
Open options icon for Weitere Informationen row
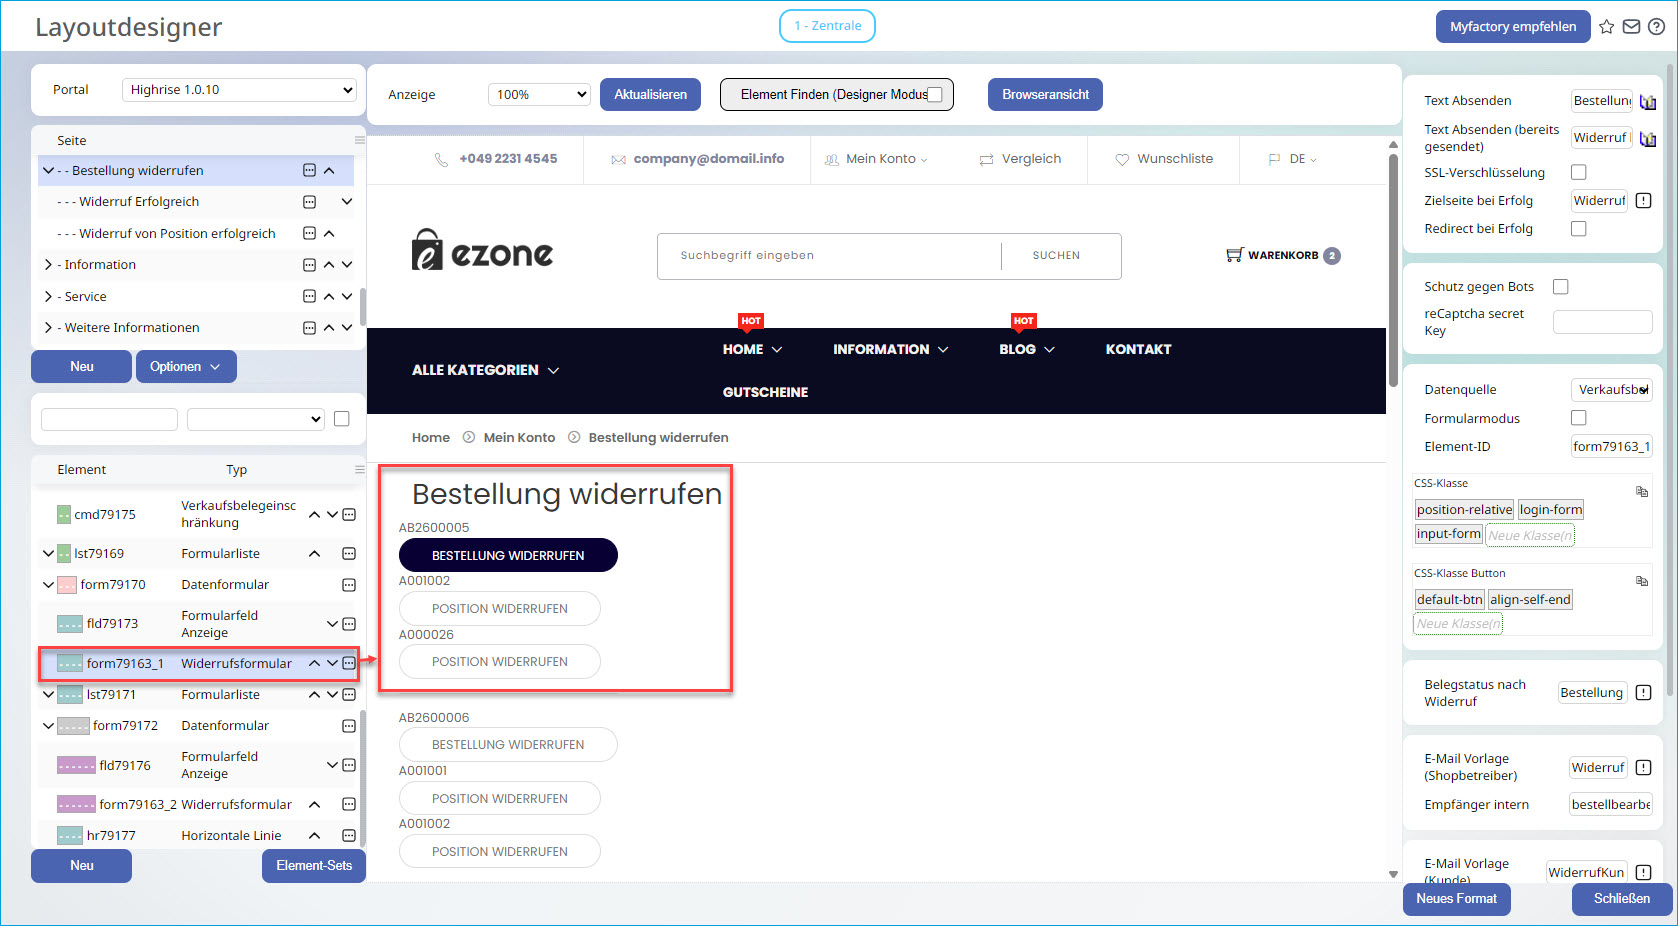click(309, 328)
